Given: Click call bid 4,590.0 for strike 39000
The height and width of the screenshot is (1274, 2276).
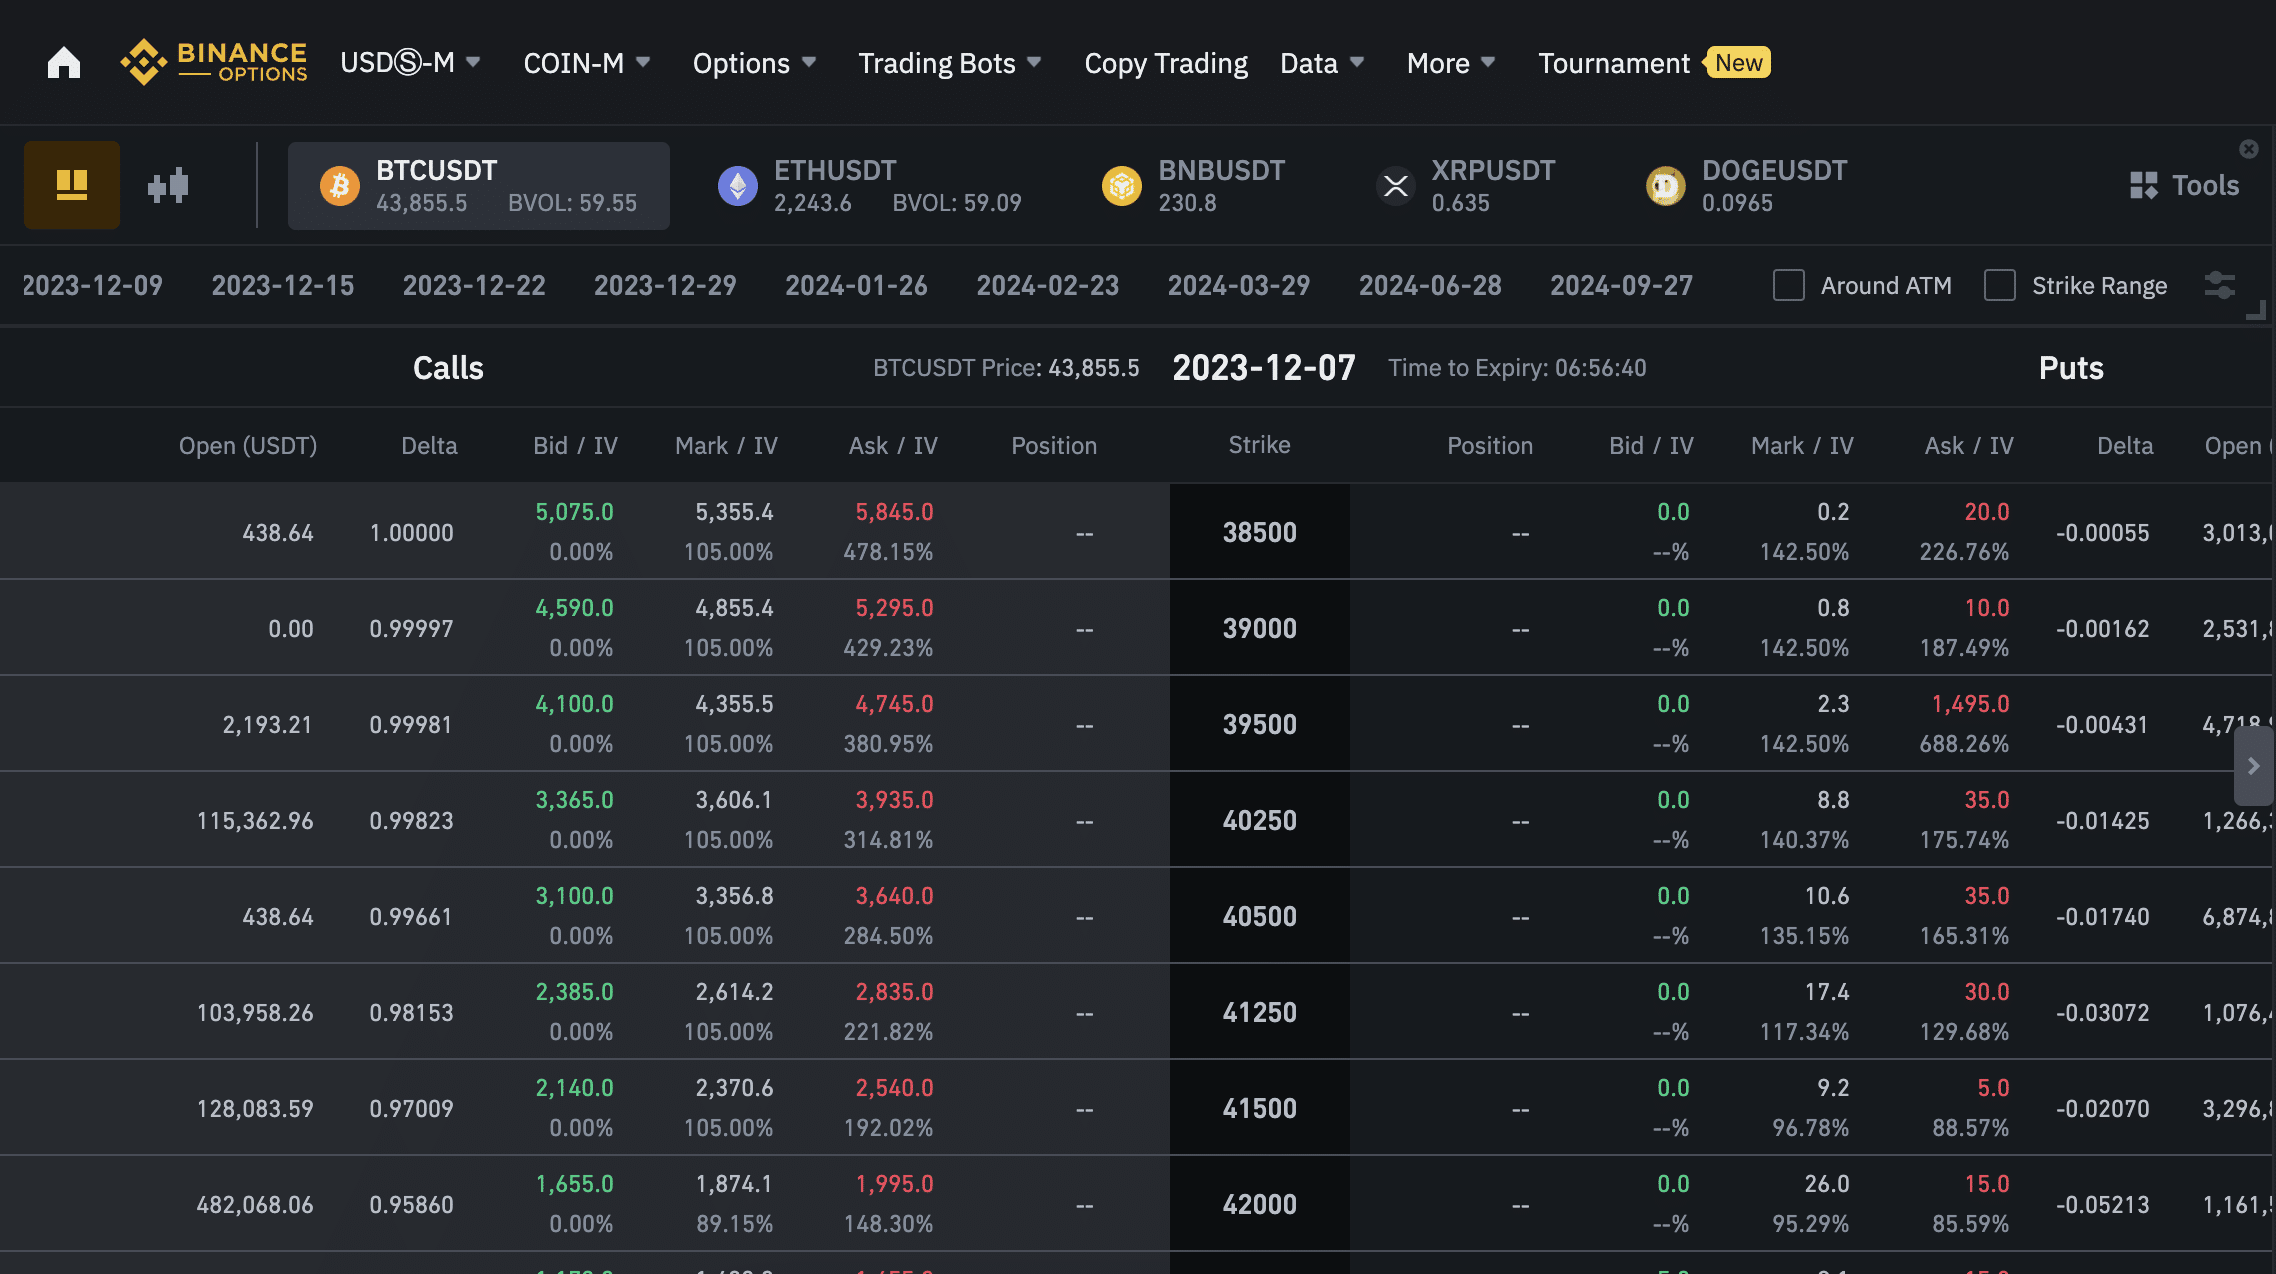Looking at the screenshot, I should 574,608.
